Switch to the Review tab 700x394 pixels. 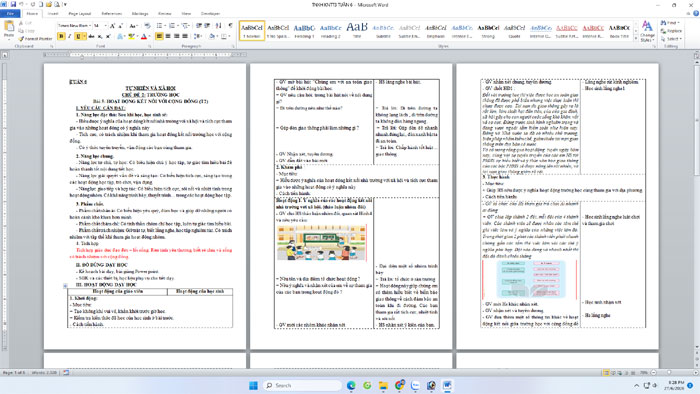click(x=165, y=14)
